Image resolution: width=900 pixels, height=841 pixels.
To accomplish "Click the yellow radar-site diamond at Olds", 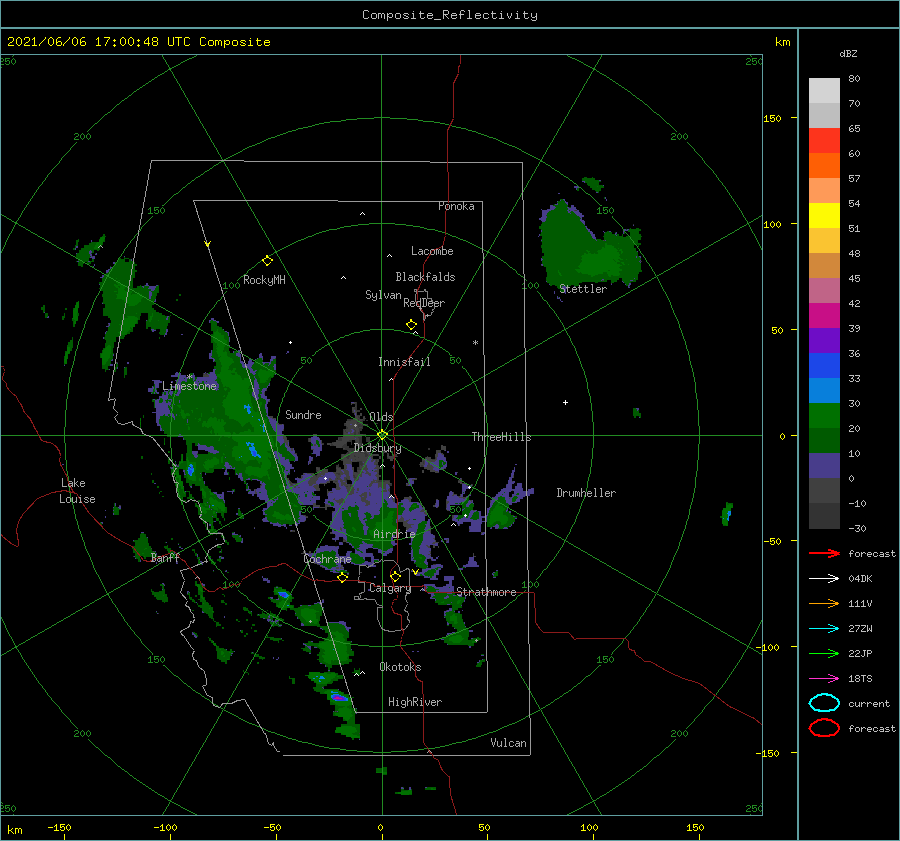I will [x=382, y=435].
